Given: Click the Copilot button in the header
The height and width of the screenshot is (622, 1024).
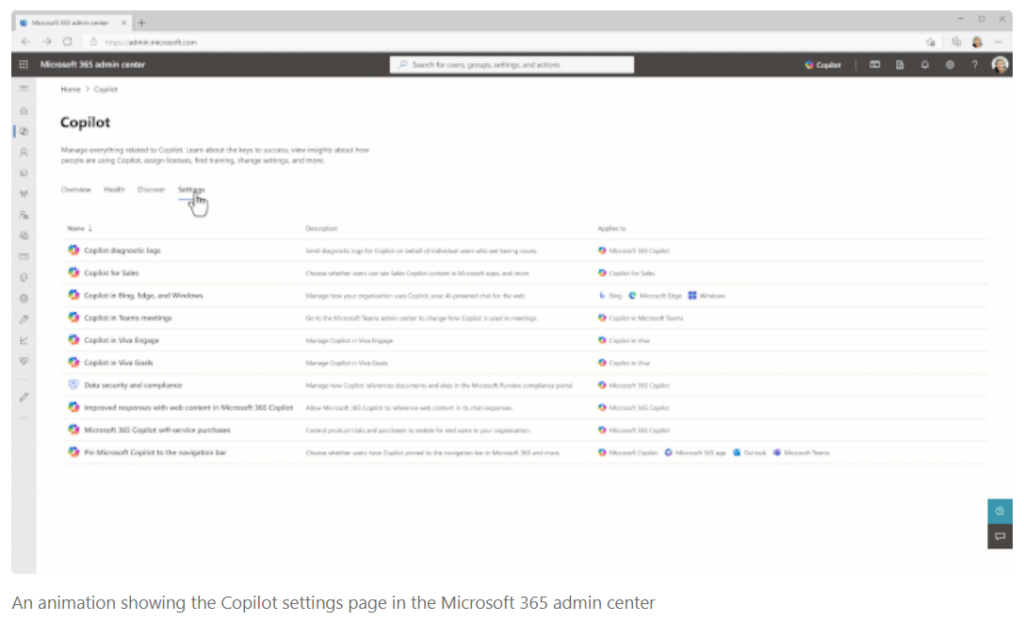Looking at the screenshot, I should pyautogui.click(x=823, y=65).
